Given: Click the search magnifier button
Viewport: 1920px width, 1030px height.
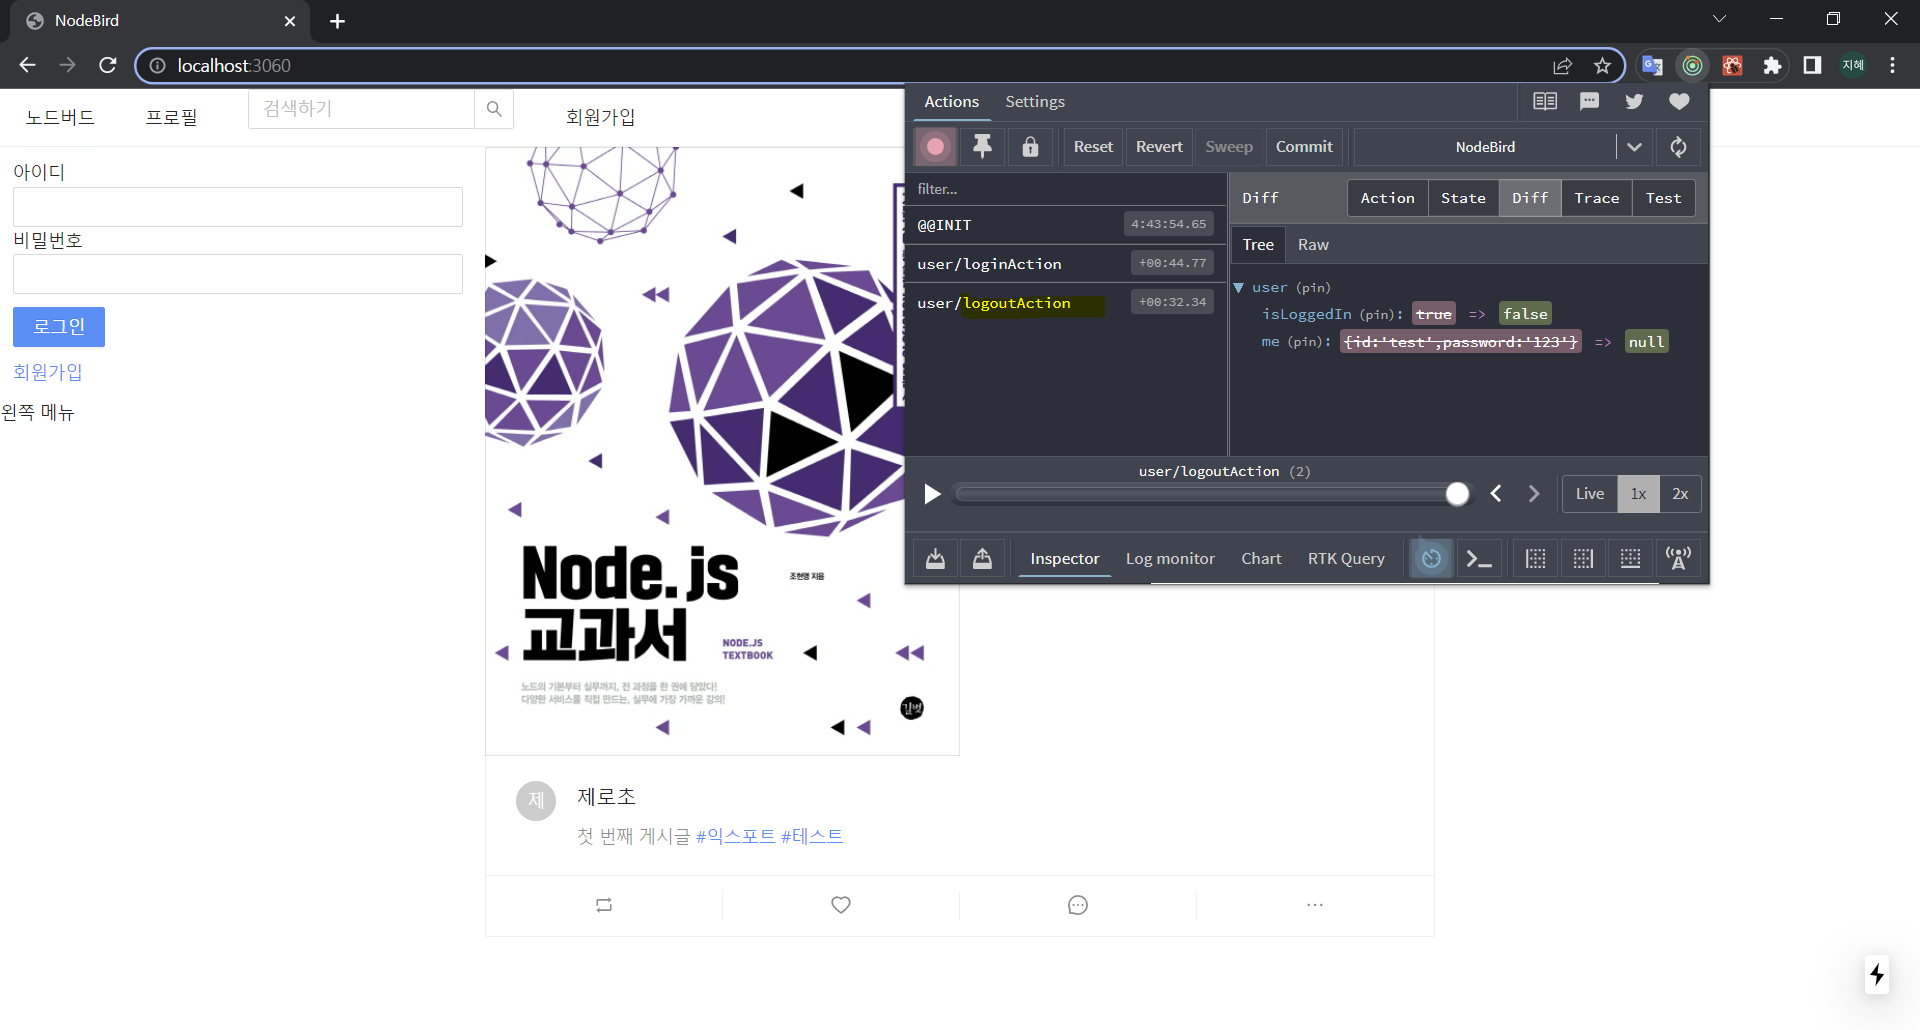Looking at the screenshot, I should pyautogui.click(x=494, y=109).
